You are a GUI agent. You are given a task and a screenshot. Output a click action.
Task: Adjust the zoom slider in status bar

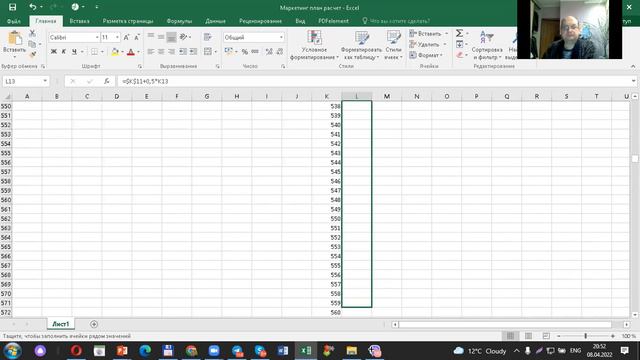(x=585, y=336)
